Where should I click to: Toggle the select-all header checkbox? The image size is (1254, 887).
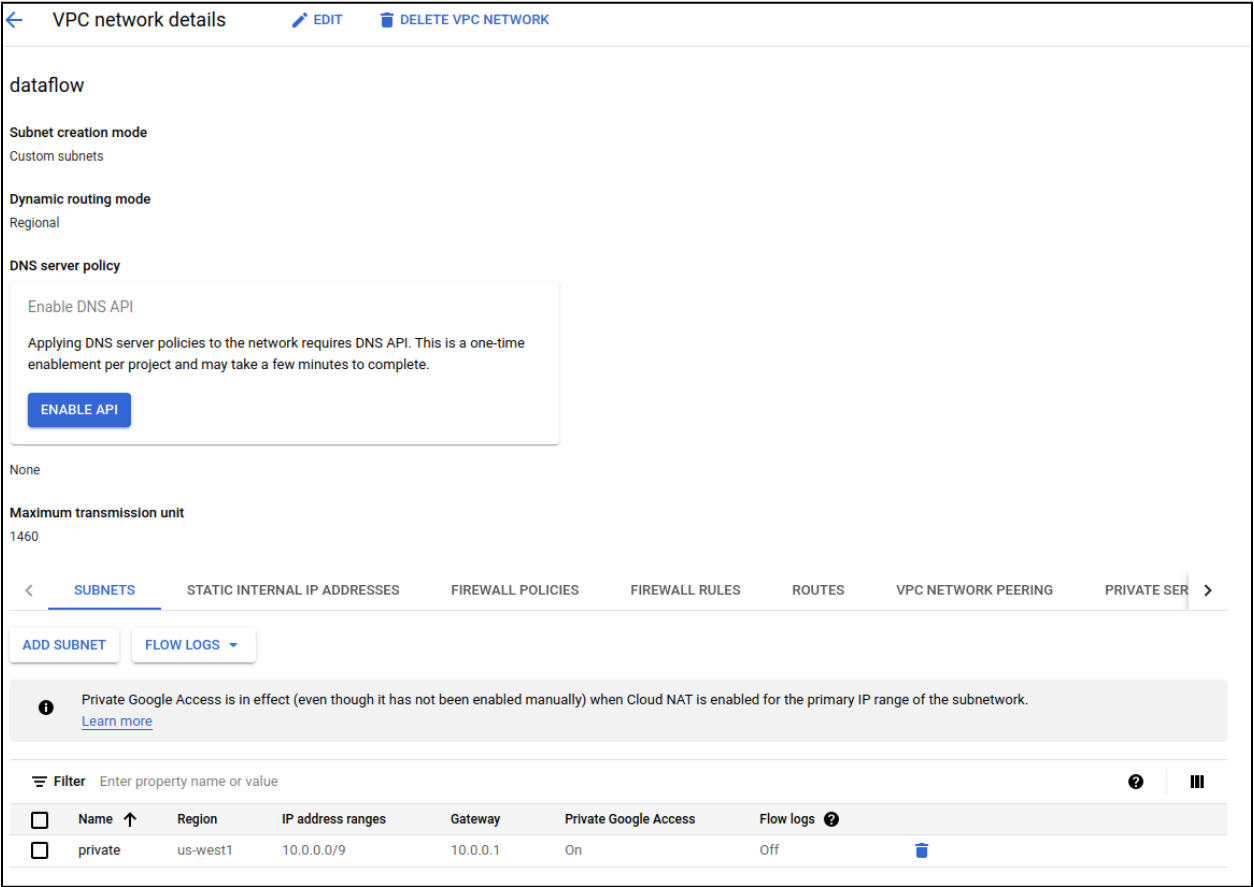pos(40,820)
